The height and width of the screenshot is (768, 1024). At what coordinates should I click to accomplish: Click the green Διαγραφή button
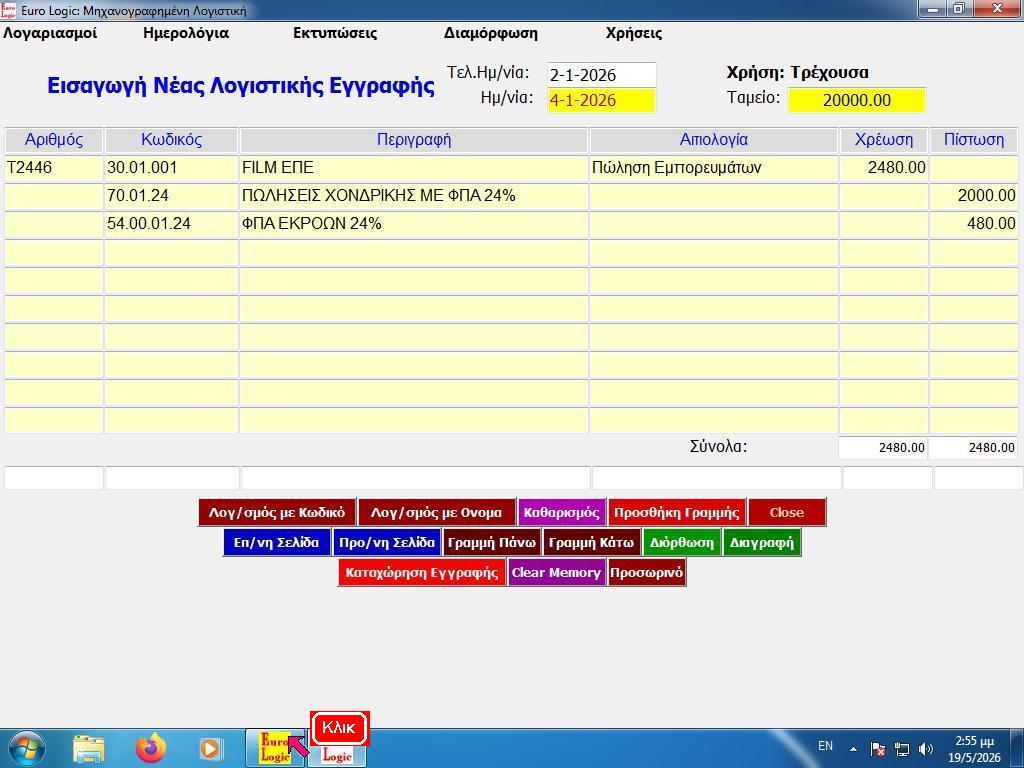click(761, 543)
